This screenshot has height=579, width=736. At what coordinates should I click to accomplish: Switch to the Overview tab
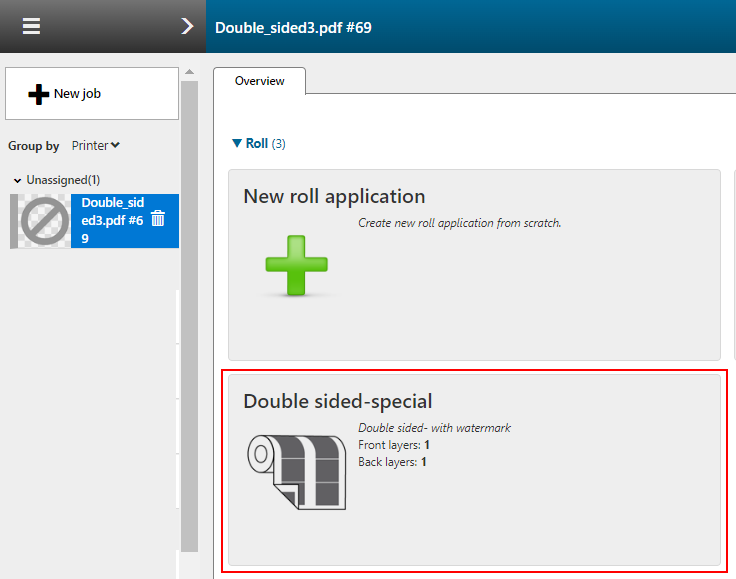pyautogui.click(x=259, y=81)
